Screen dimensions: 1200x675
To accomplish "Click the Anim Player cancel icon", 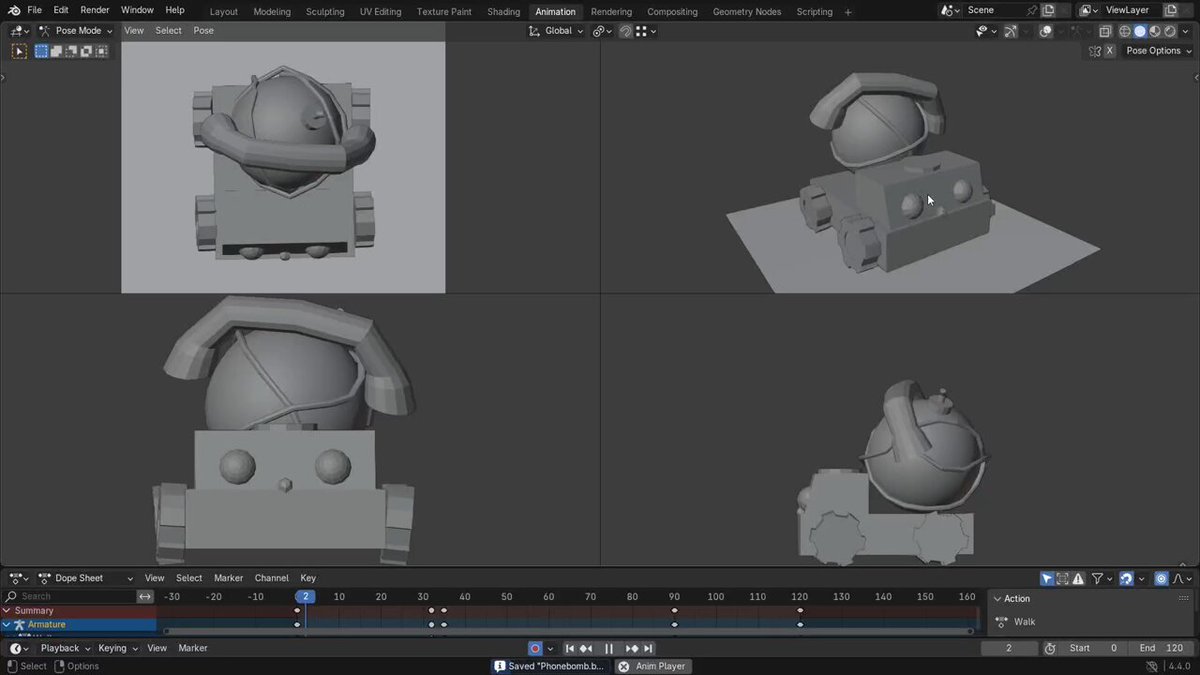I will (x=624, y=666).
